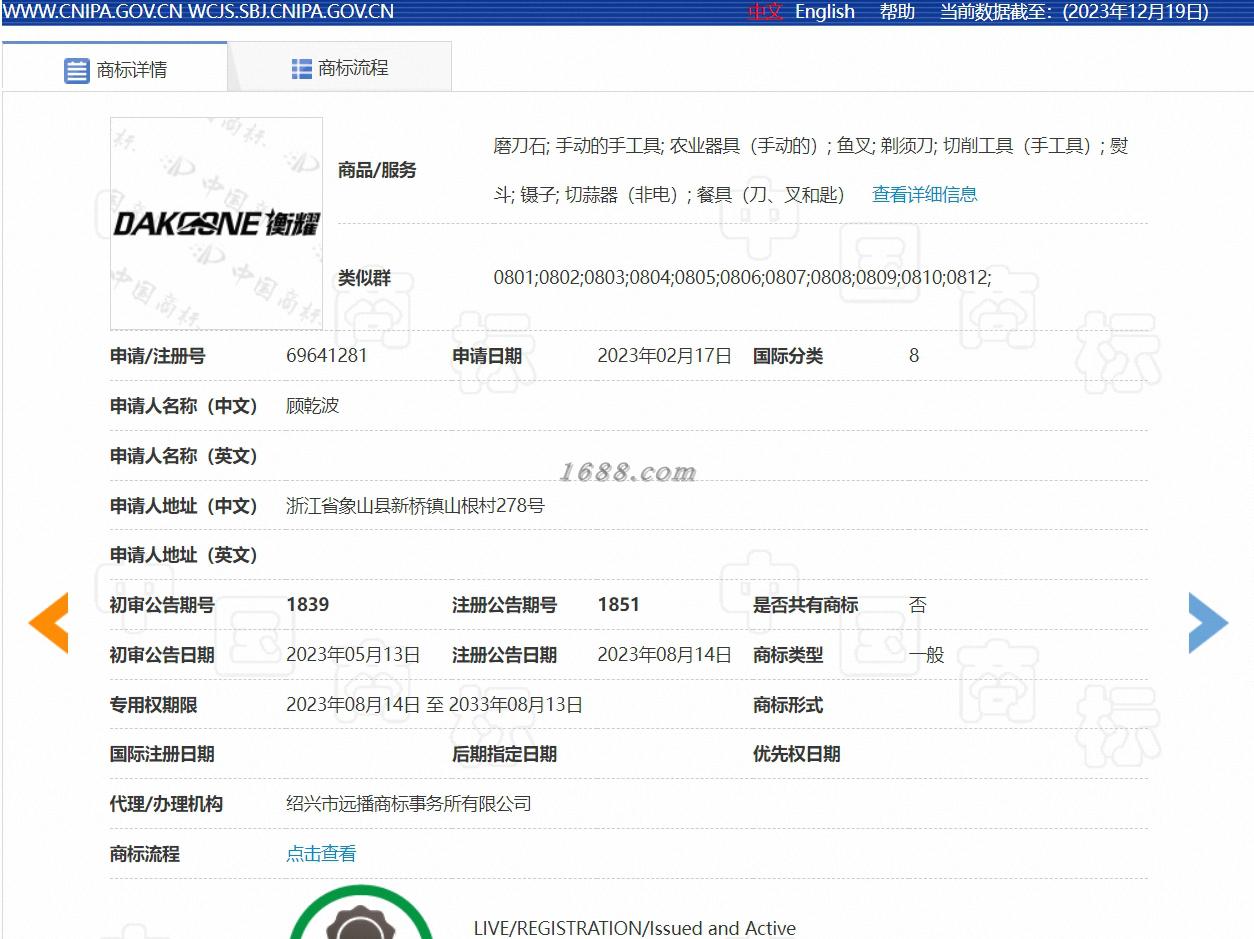Go to previous trademark with orange arrow
1254x939 pixels.
(48, 623)
